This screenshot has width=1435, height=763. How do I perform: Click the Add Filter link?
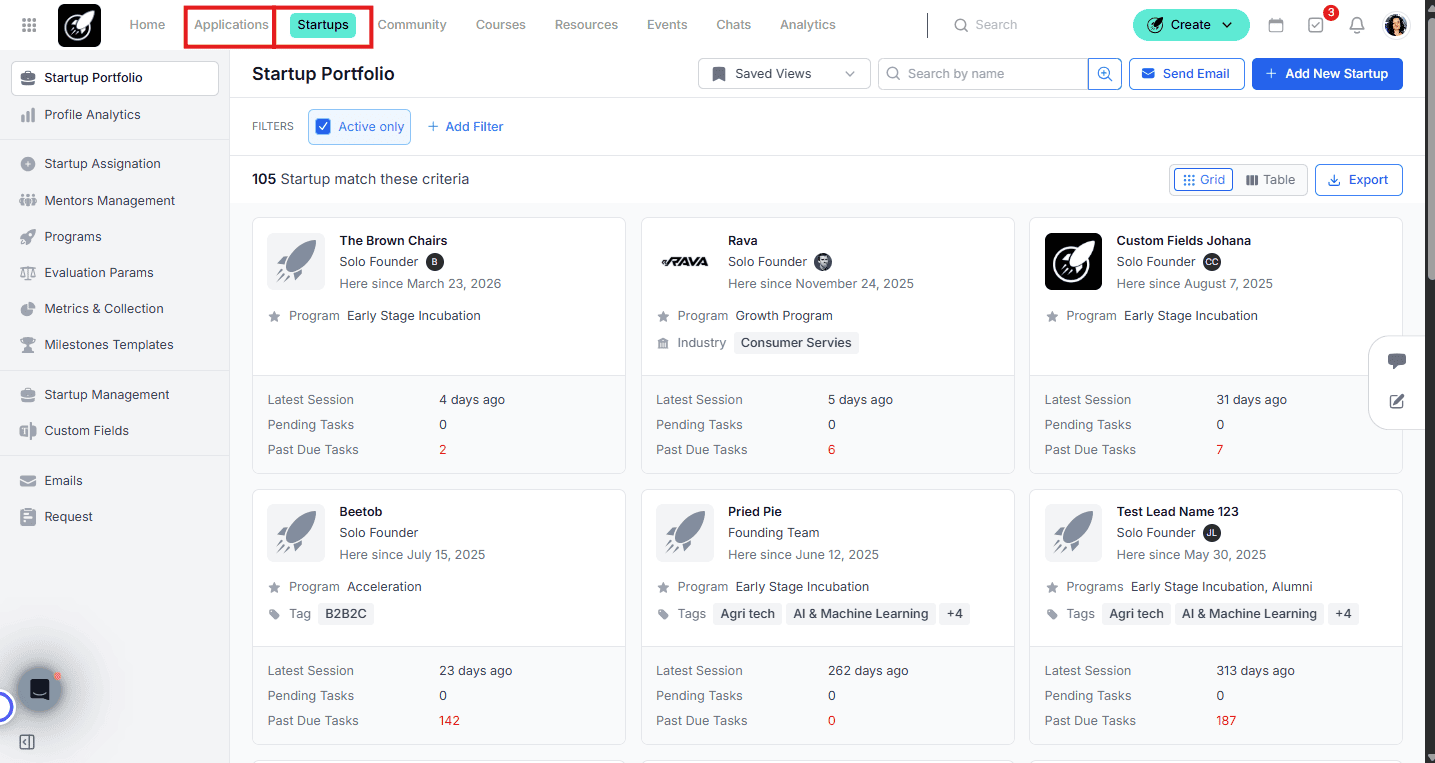(x=465, y=127)
